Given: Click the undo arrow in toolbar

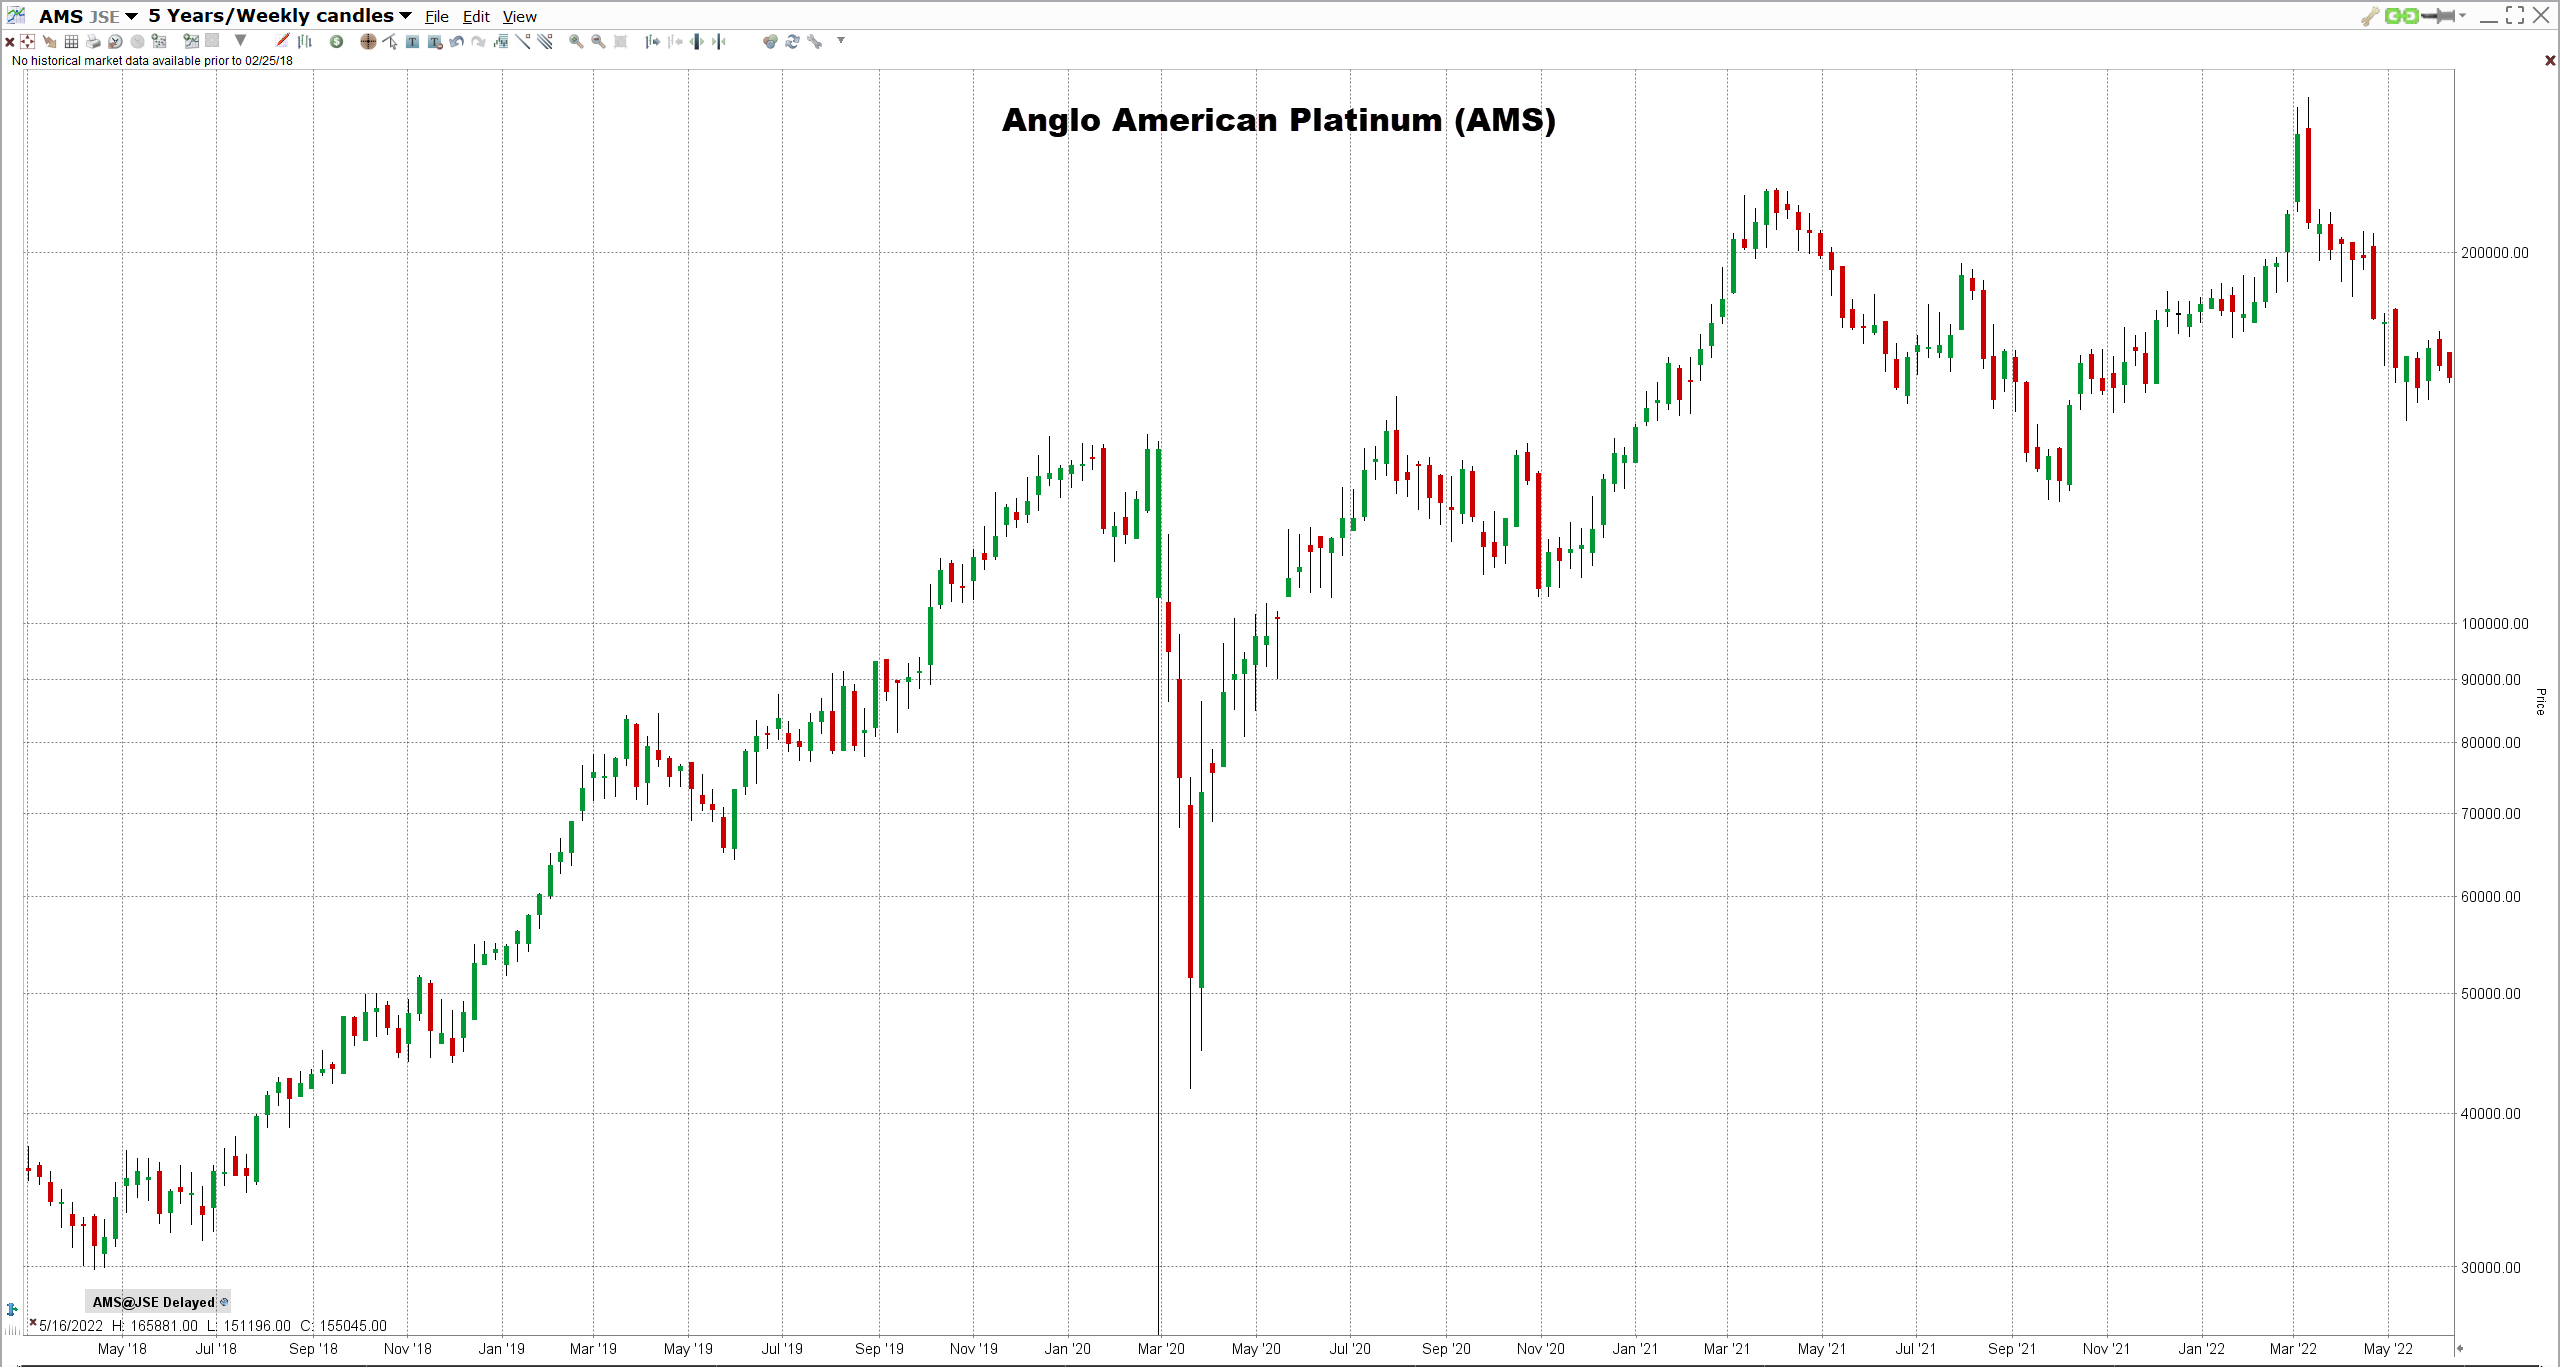Looking at the screenshot, I should point(456,41).
